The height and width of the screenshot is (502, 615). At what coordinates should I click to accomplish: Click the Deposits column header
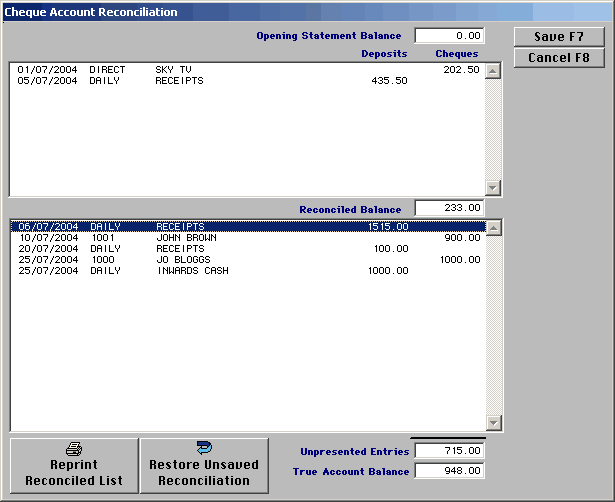coord(384,54)
